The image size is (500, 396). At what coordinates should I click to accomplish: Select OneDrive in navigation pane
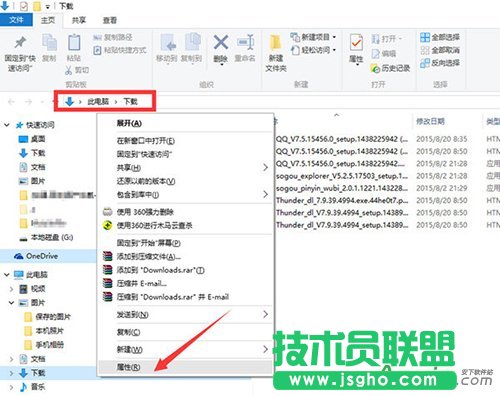point(42,256)
